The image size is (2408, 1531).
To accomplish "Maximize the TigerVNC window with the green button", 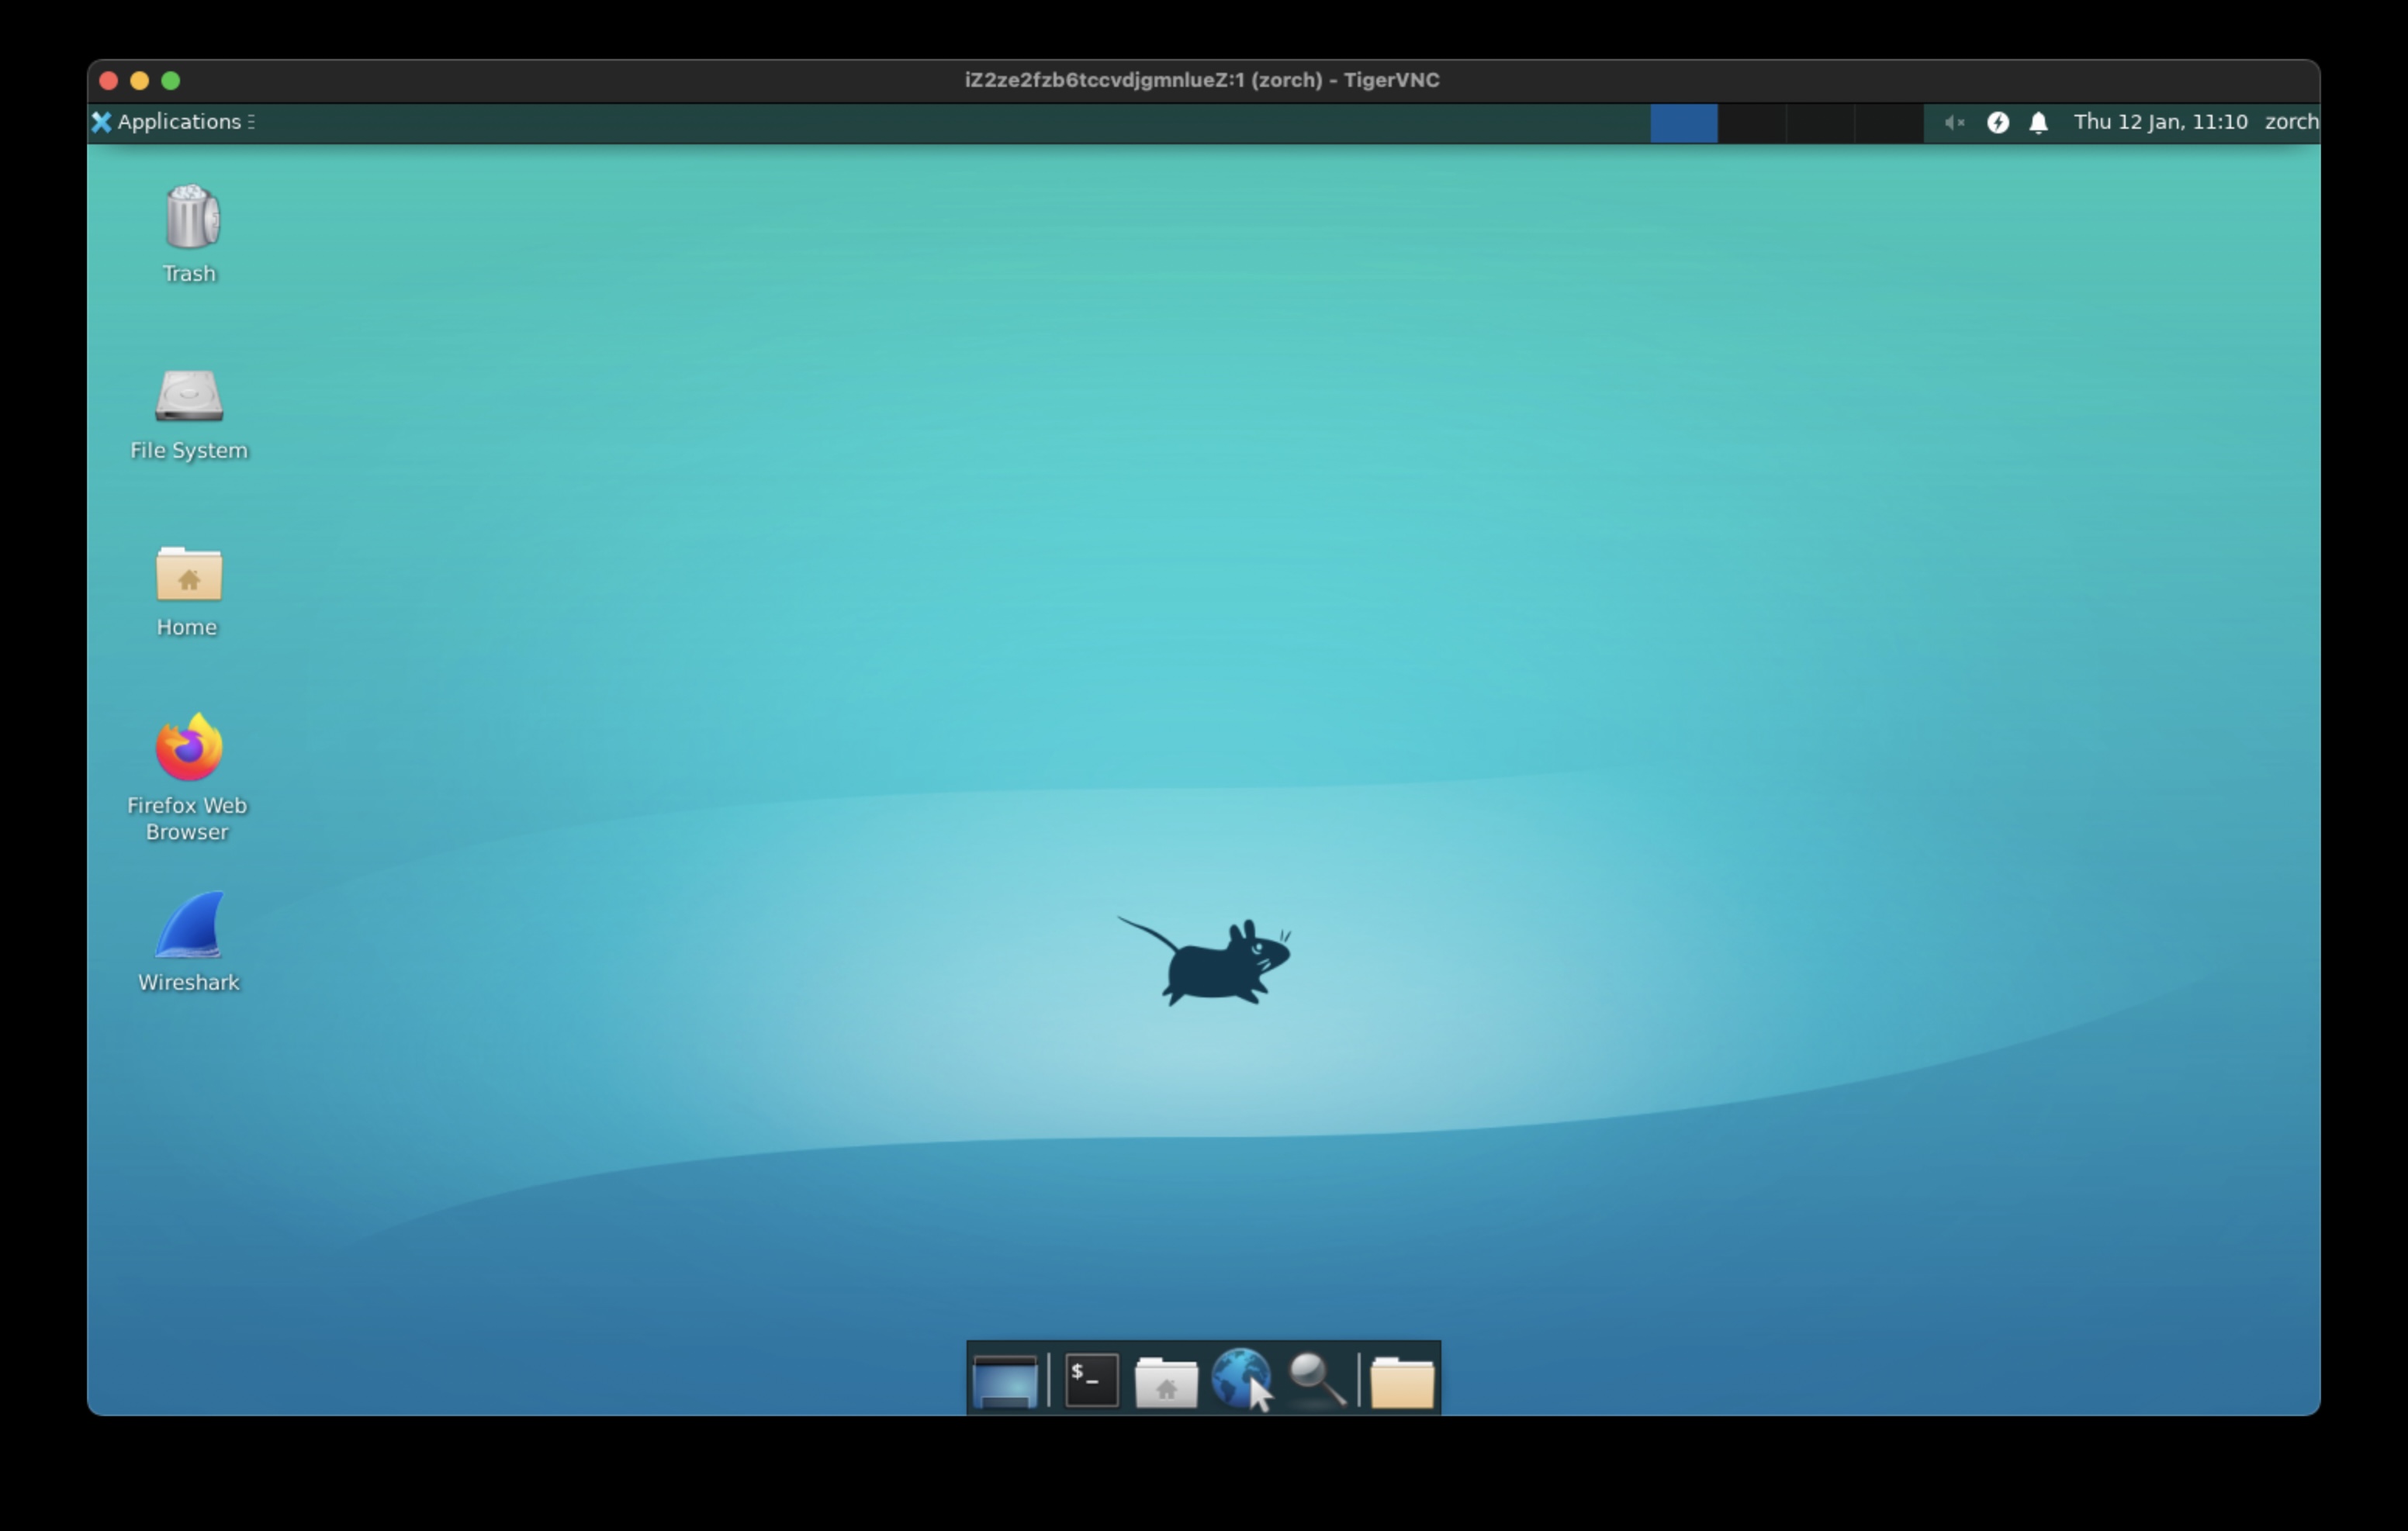I will point(171,80).
